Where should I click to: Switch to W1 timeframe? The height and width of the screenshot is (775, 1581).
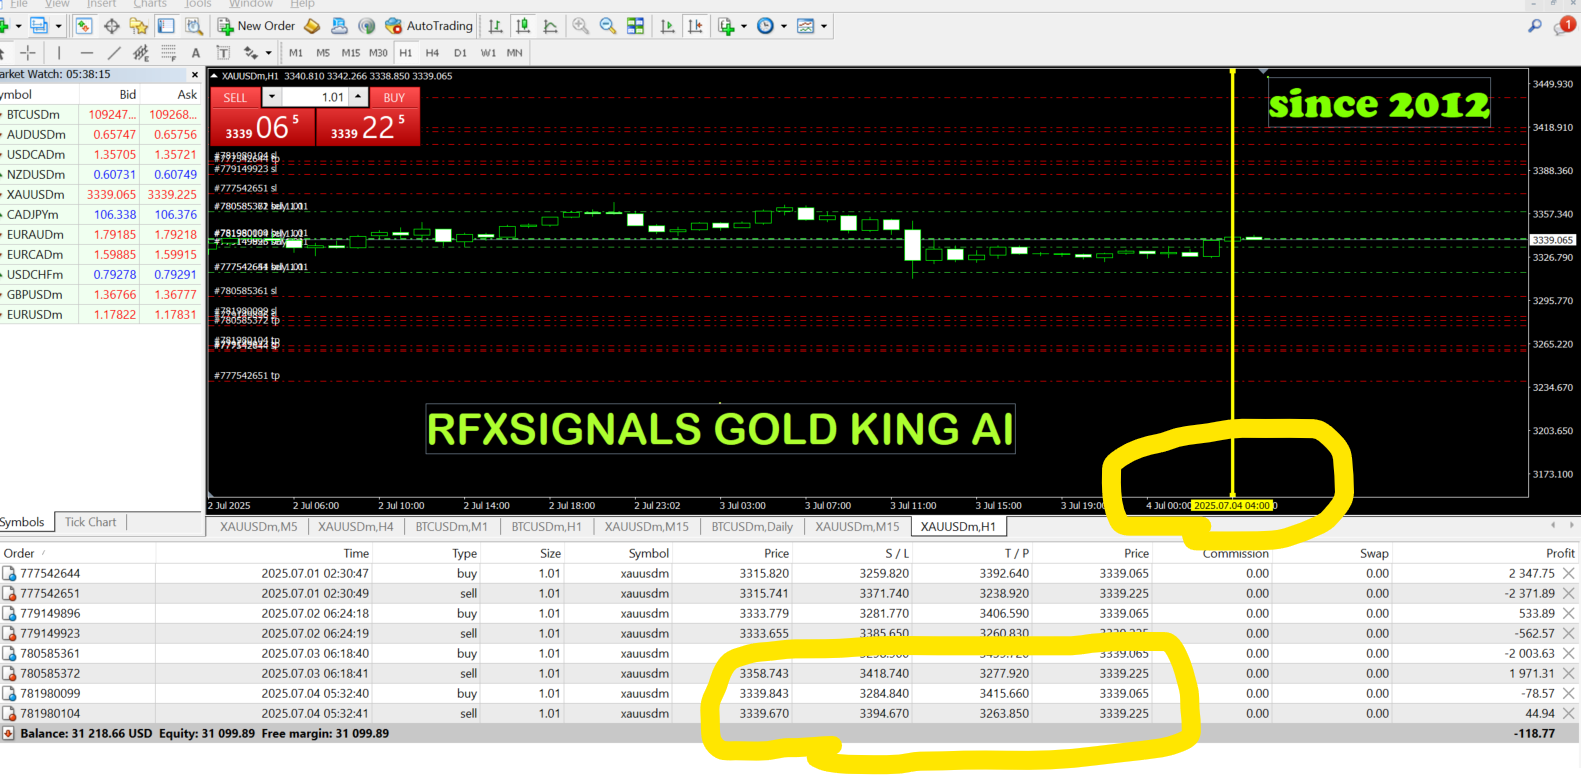pos(488,53)
